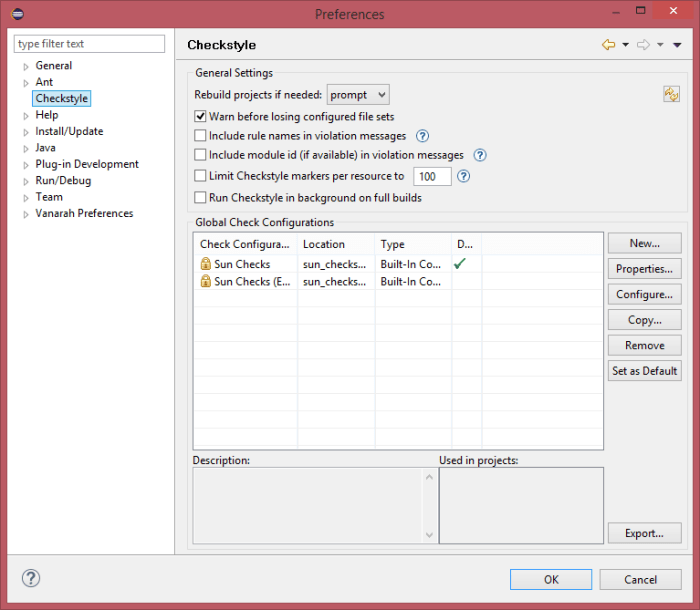
Task: Enable Include rule names in violation messages
Action: pos(200,136)
